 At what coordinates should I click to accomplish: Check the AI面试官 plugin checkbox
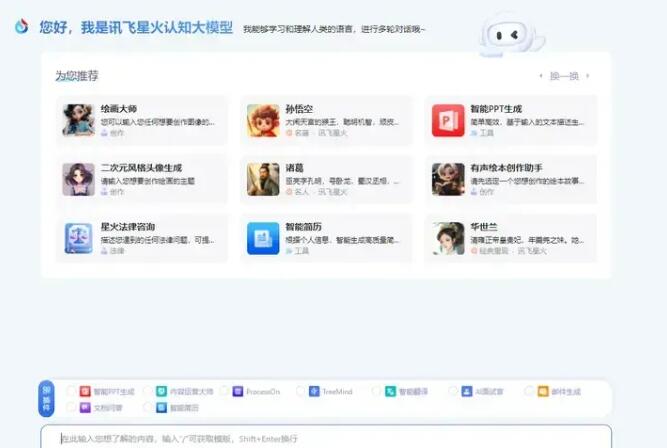[453, 391]
